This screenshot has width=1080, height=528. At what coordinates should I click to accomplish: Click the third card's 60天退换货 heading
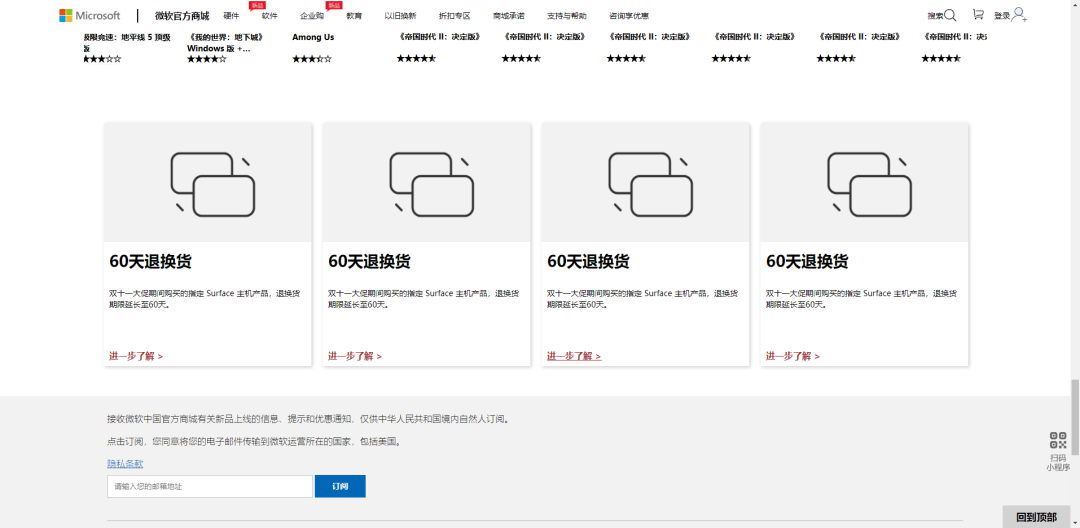(588, 262)
